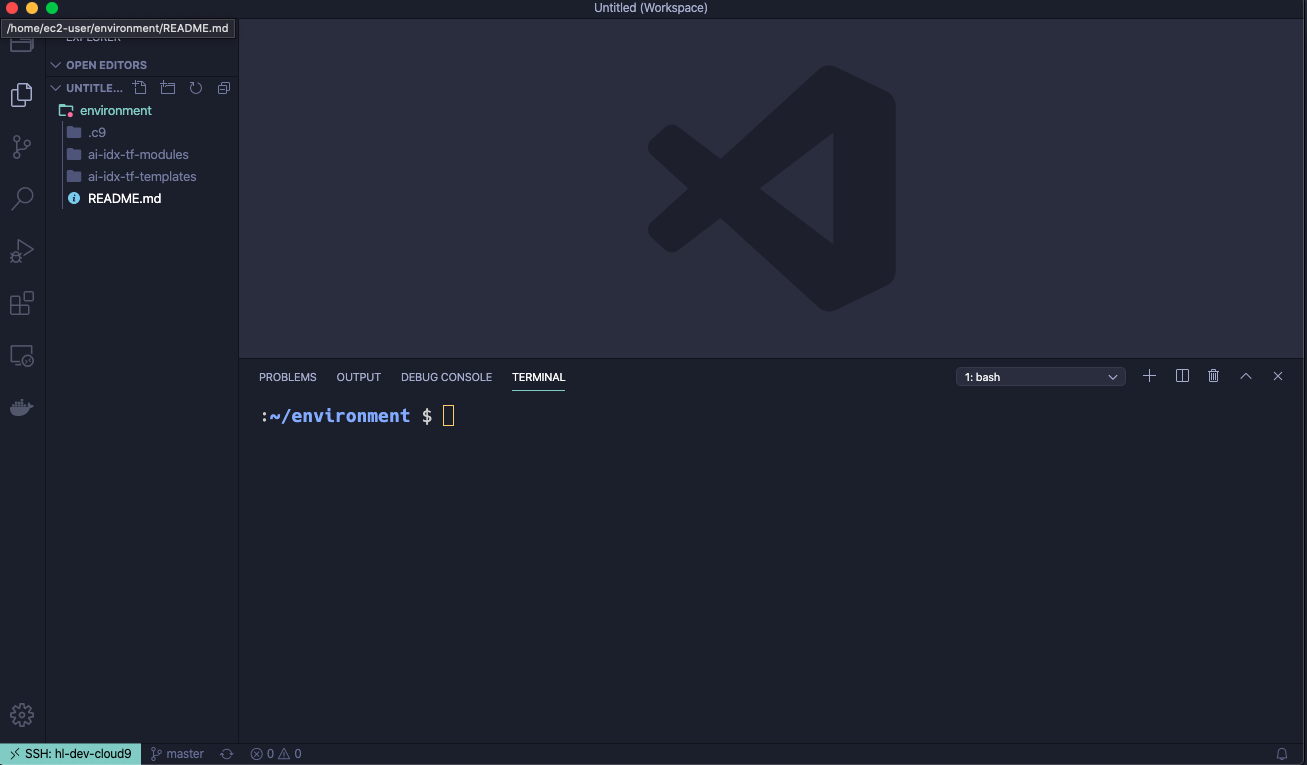This screenshot has width=1307, height=765.
Task: Open the Docker view
Action: click(22, 407)
